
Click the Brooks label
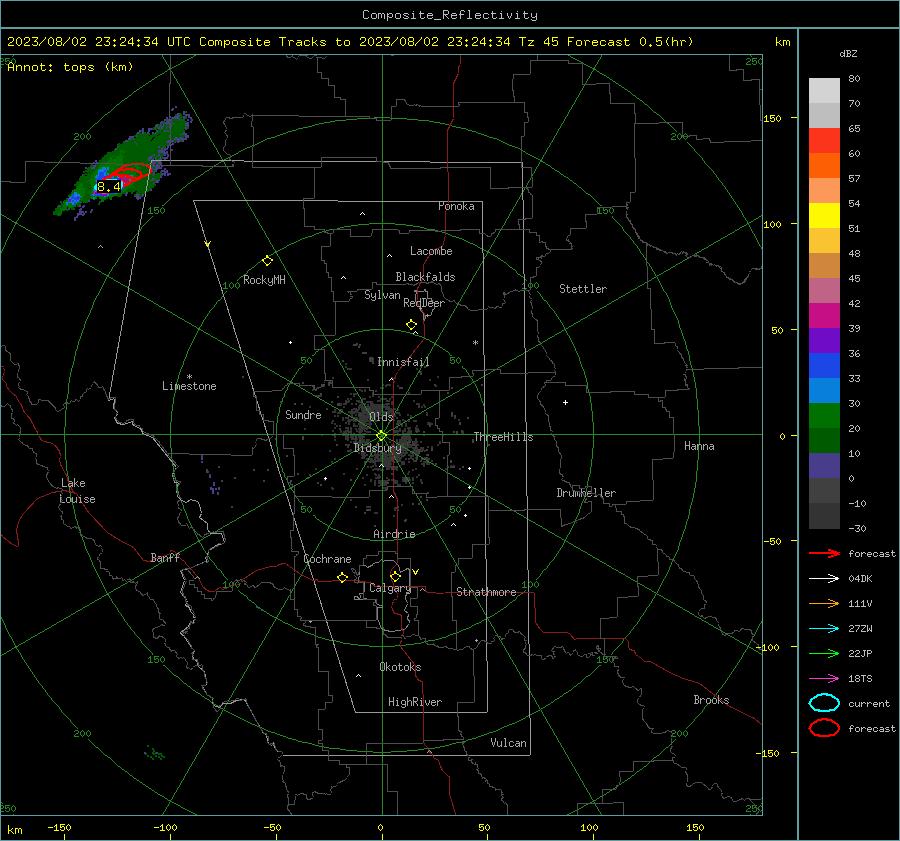[711, 700]
